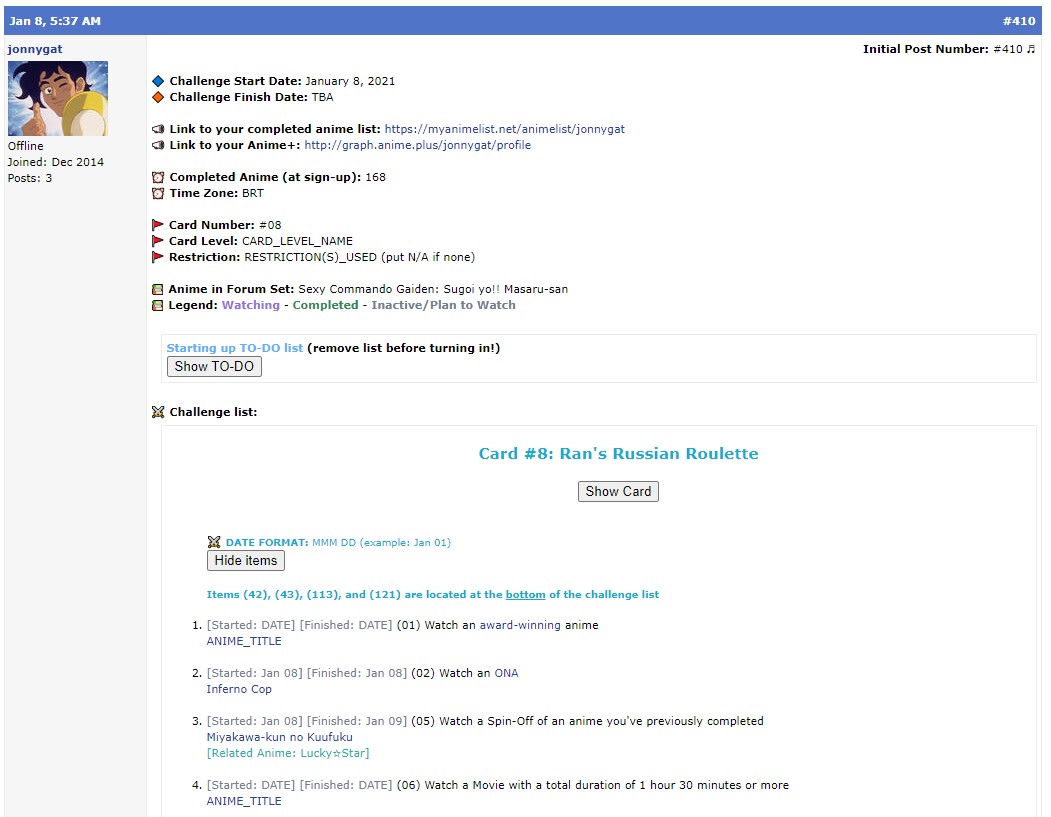This screenshot has height=817, width=1051.
Task: Click the blue diamond icon beside Challenge Start Date
Action: coord(158,80)
